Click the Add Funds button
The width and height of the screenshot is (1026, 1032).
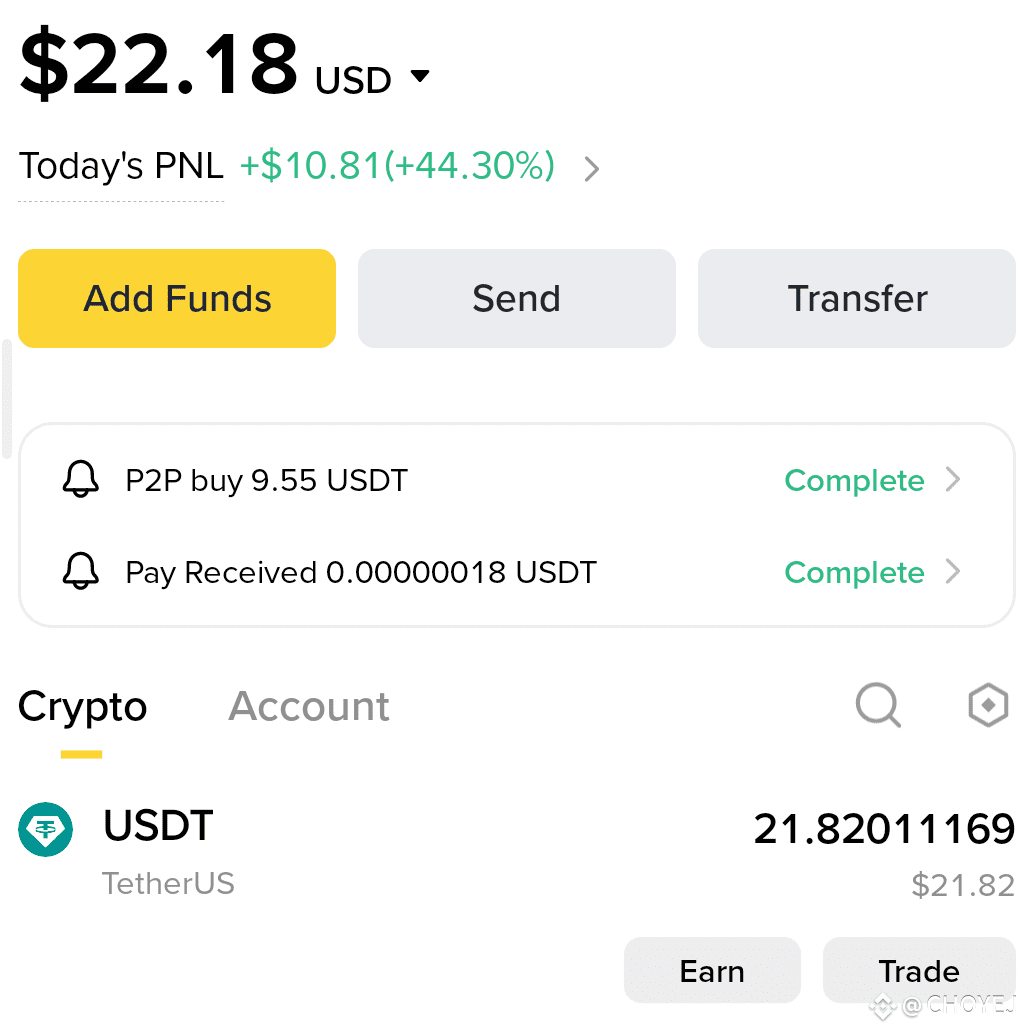click(x=177, y=298)
